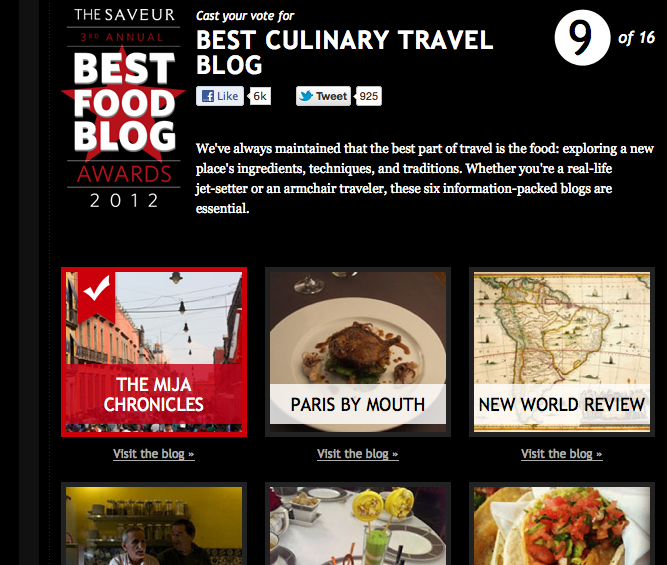Screen dimensions: 667x565
Task: Click the Paris By Mouth title label
Action: (x=358, y=404)
